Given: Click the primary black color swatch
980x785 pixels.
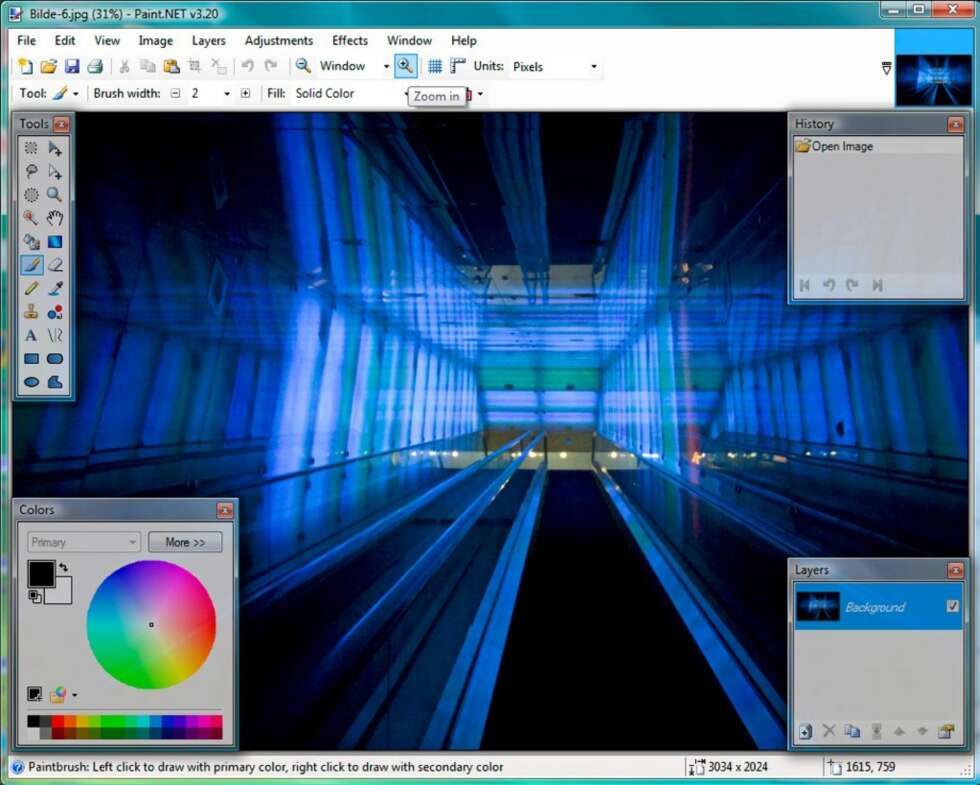Looking at the screenshot, I should click(41, 574).
